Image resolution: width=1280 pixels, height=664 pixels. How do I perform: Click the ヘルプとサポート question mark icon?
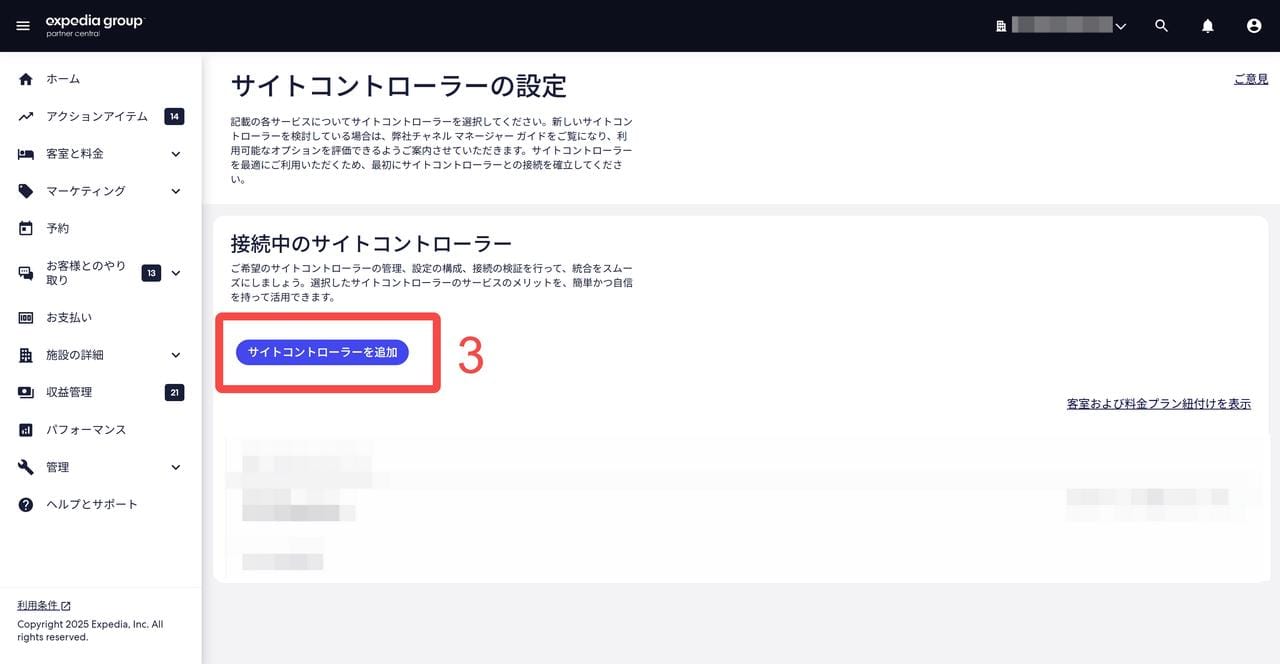point(26,505)
